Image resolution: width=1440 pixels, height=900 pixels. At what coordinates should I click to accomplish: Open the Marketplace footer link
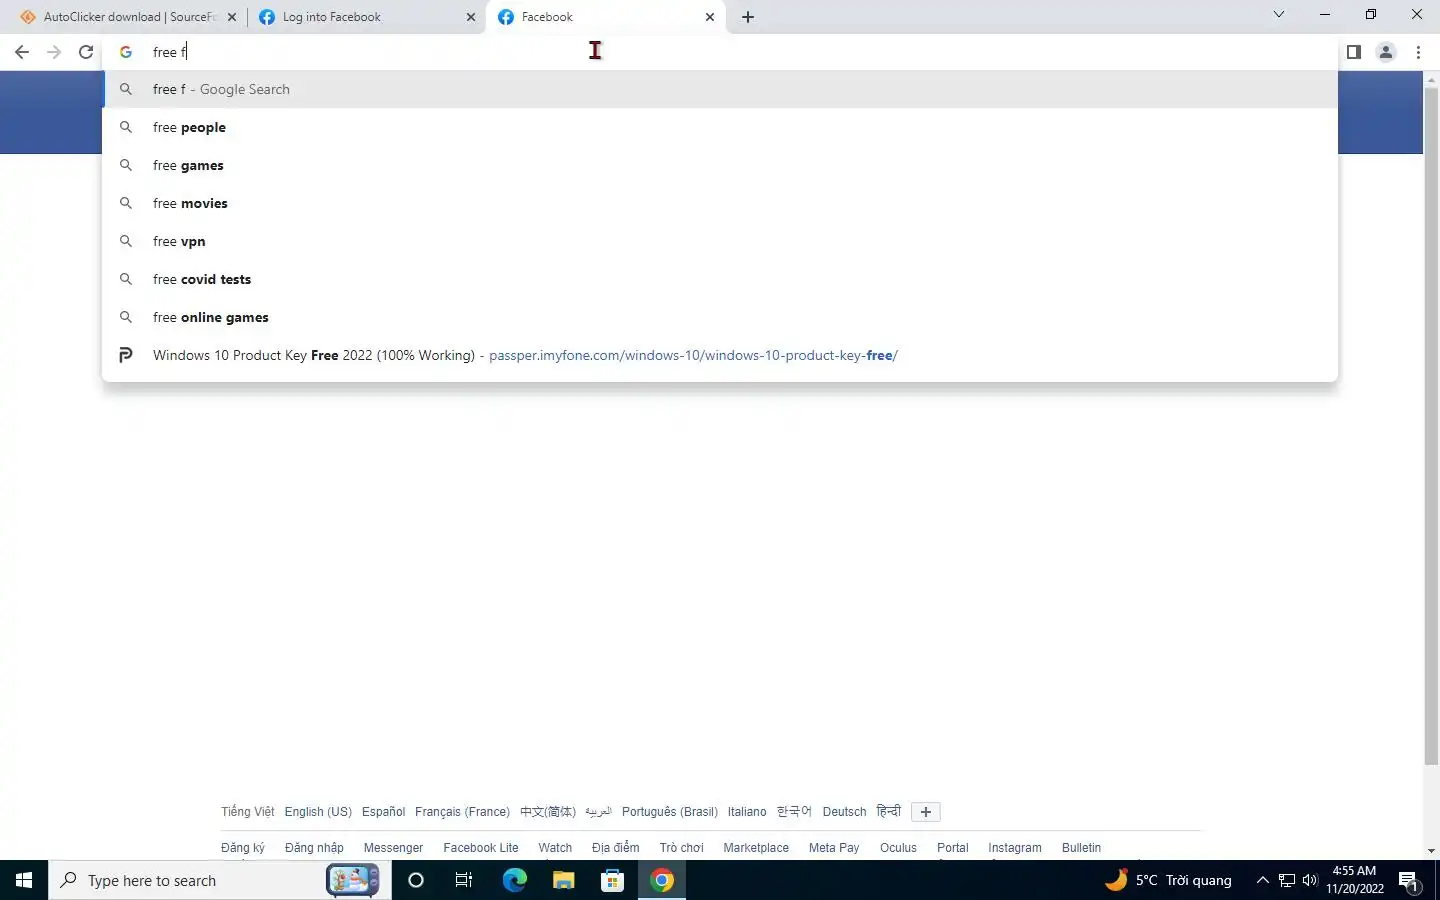pyautogui.click(x=756, y=848)
